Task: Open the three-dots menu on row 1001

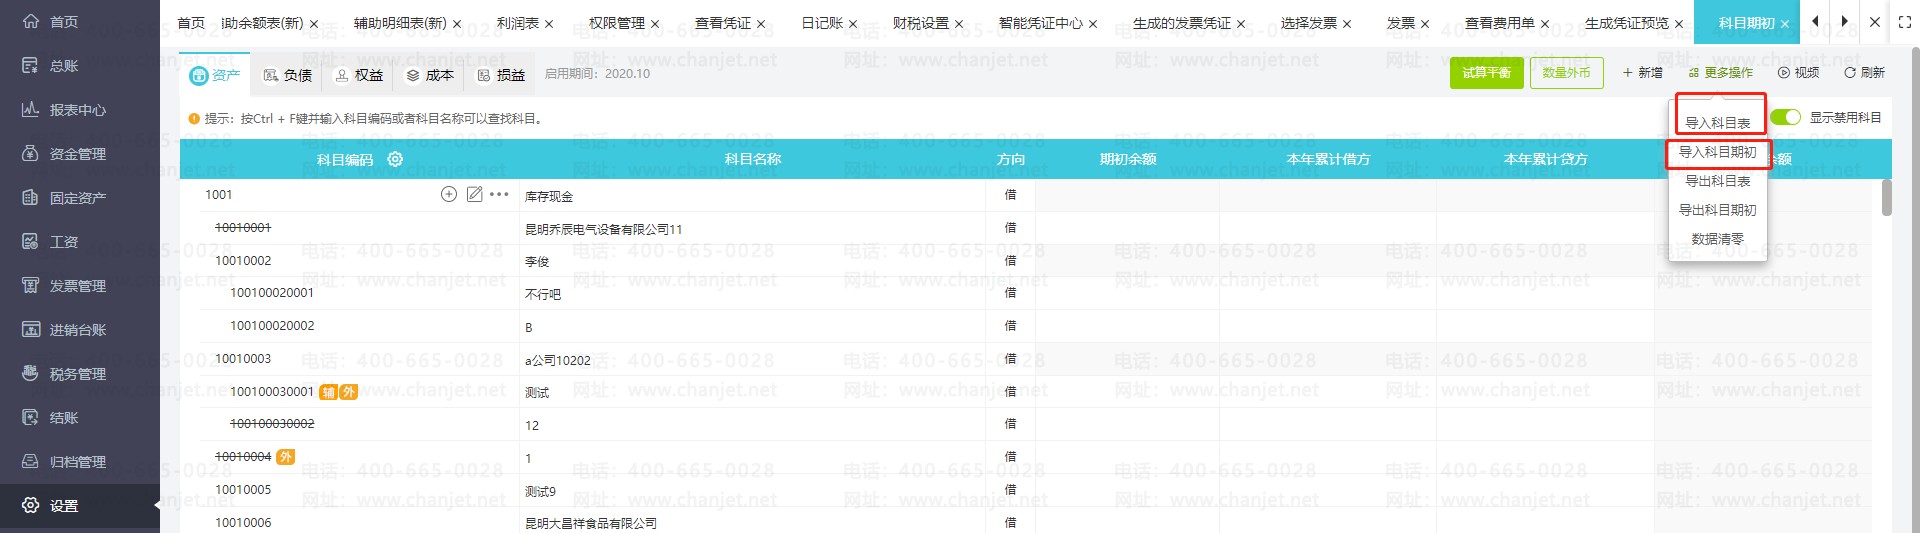Action: pos(499,194)
